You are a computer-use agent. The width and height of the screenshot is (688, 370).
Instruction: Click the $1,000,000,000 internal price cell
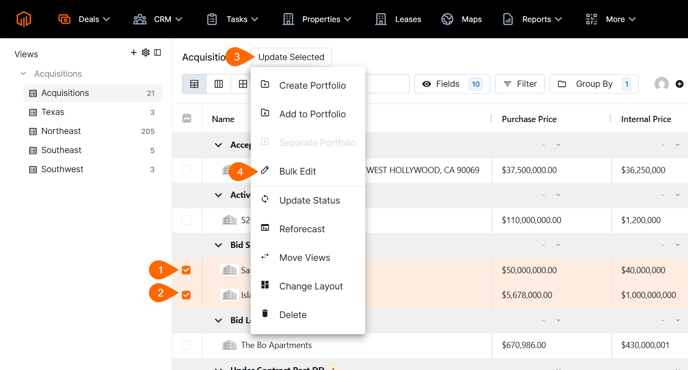tap(649, 295)
